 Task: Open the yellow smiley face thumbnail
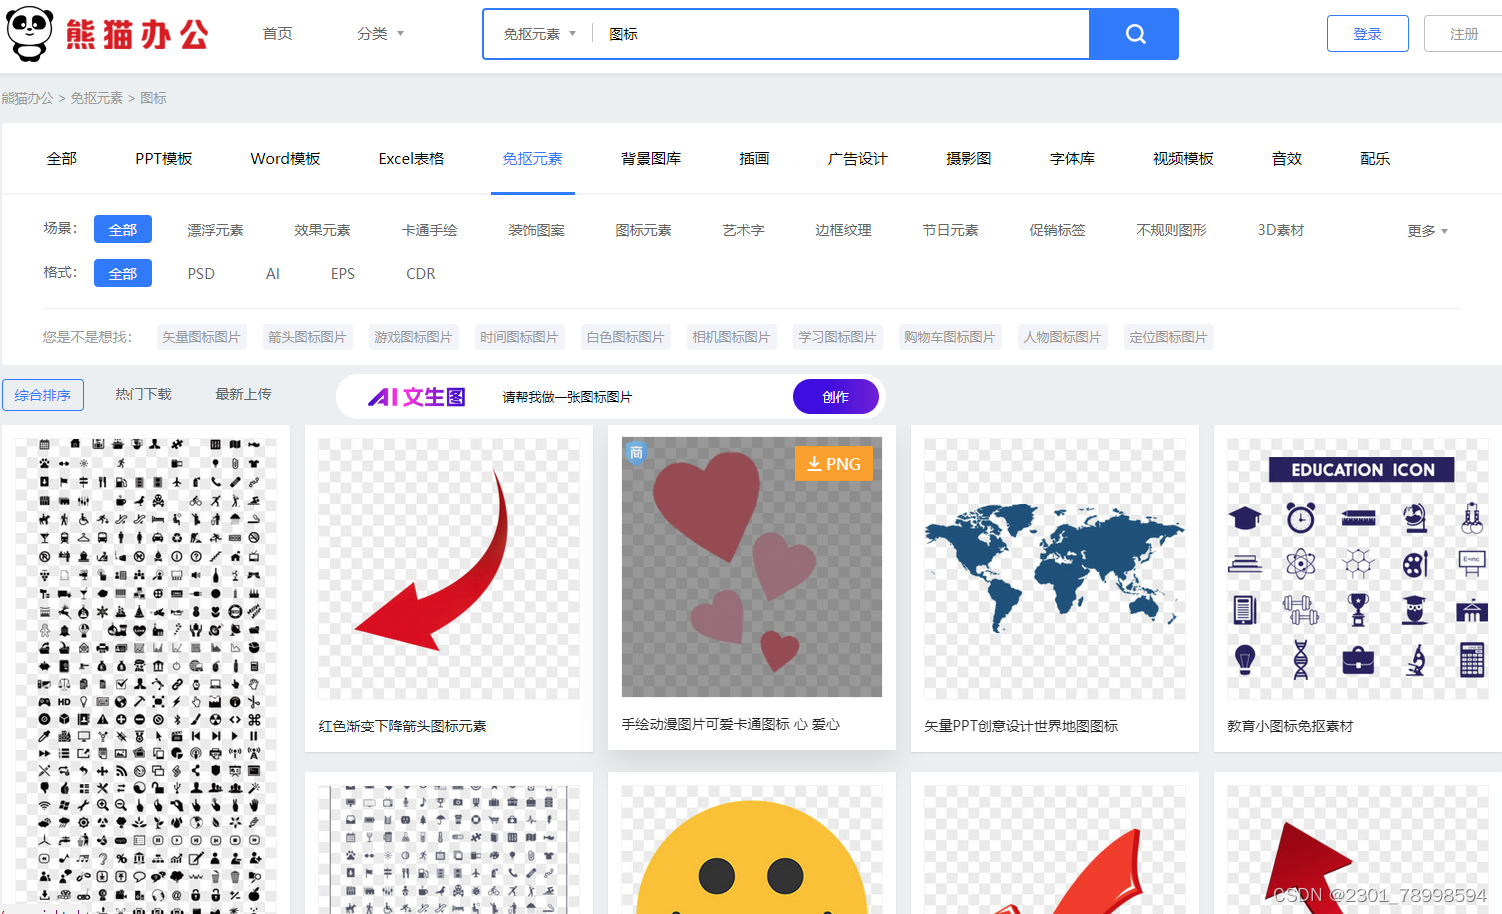point(752,848)
